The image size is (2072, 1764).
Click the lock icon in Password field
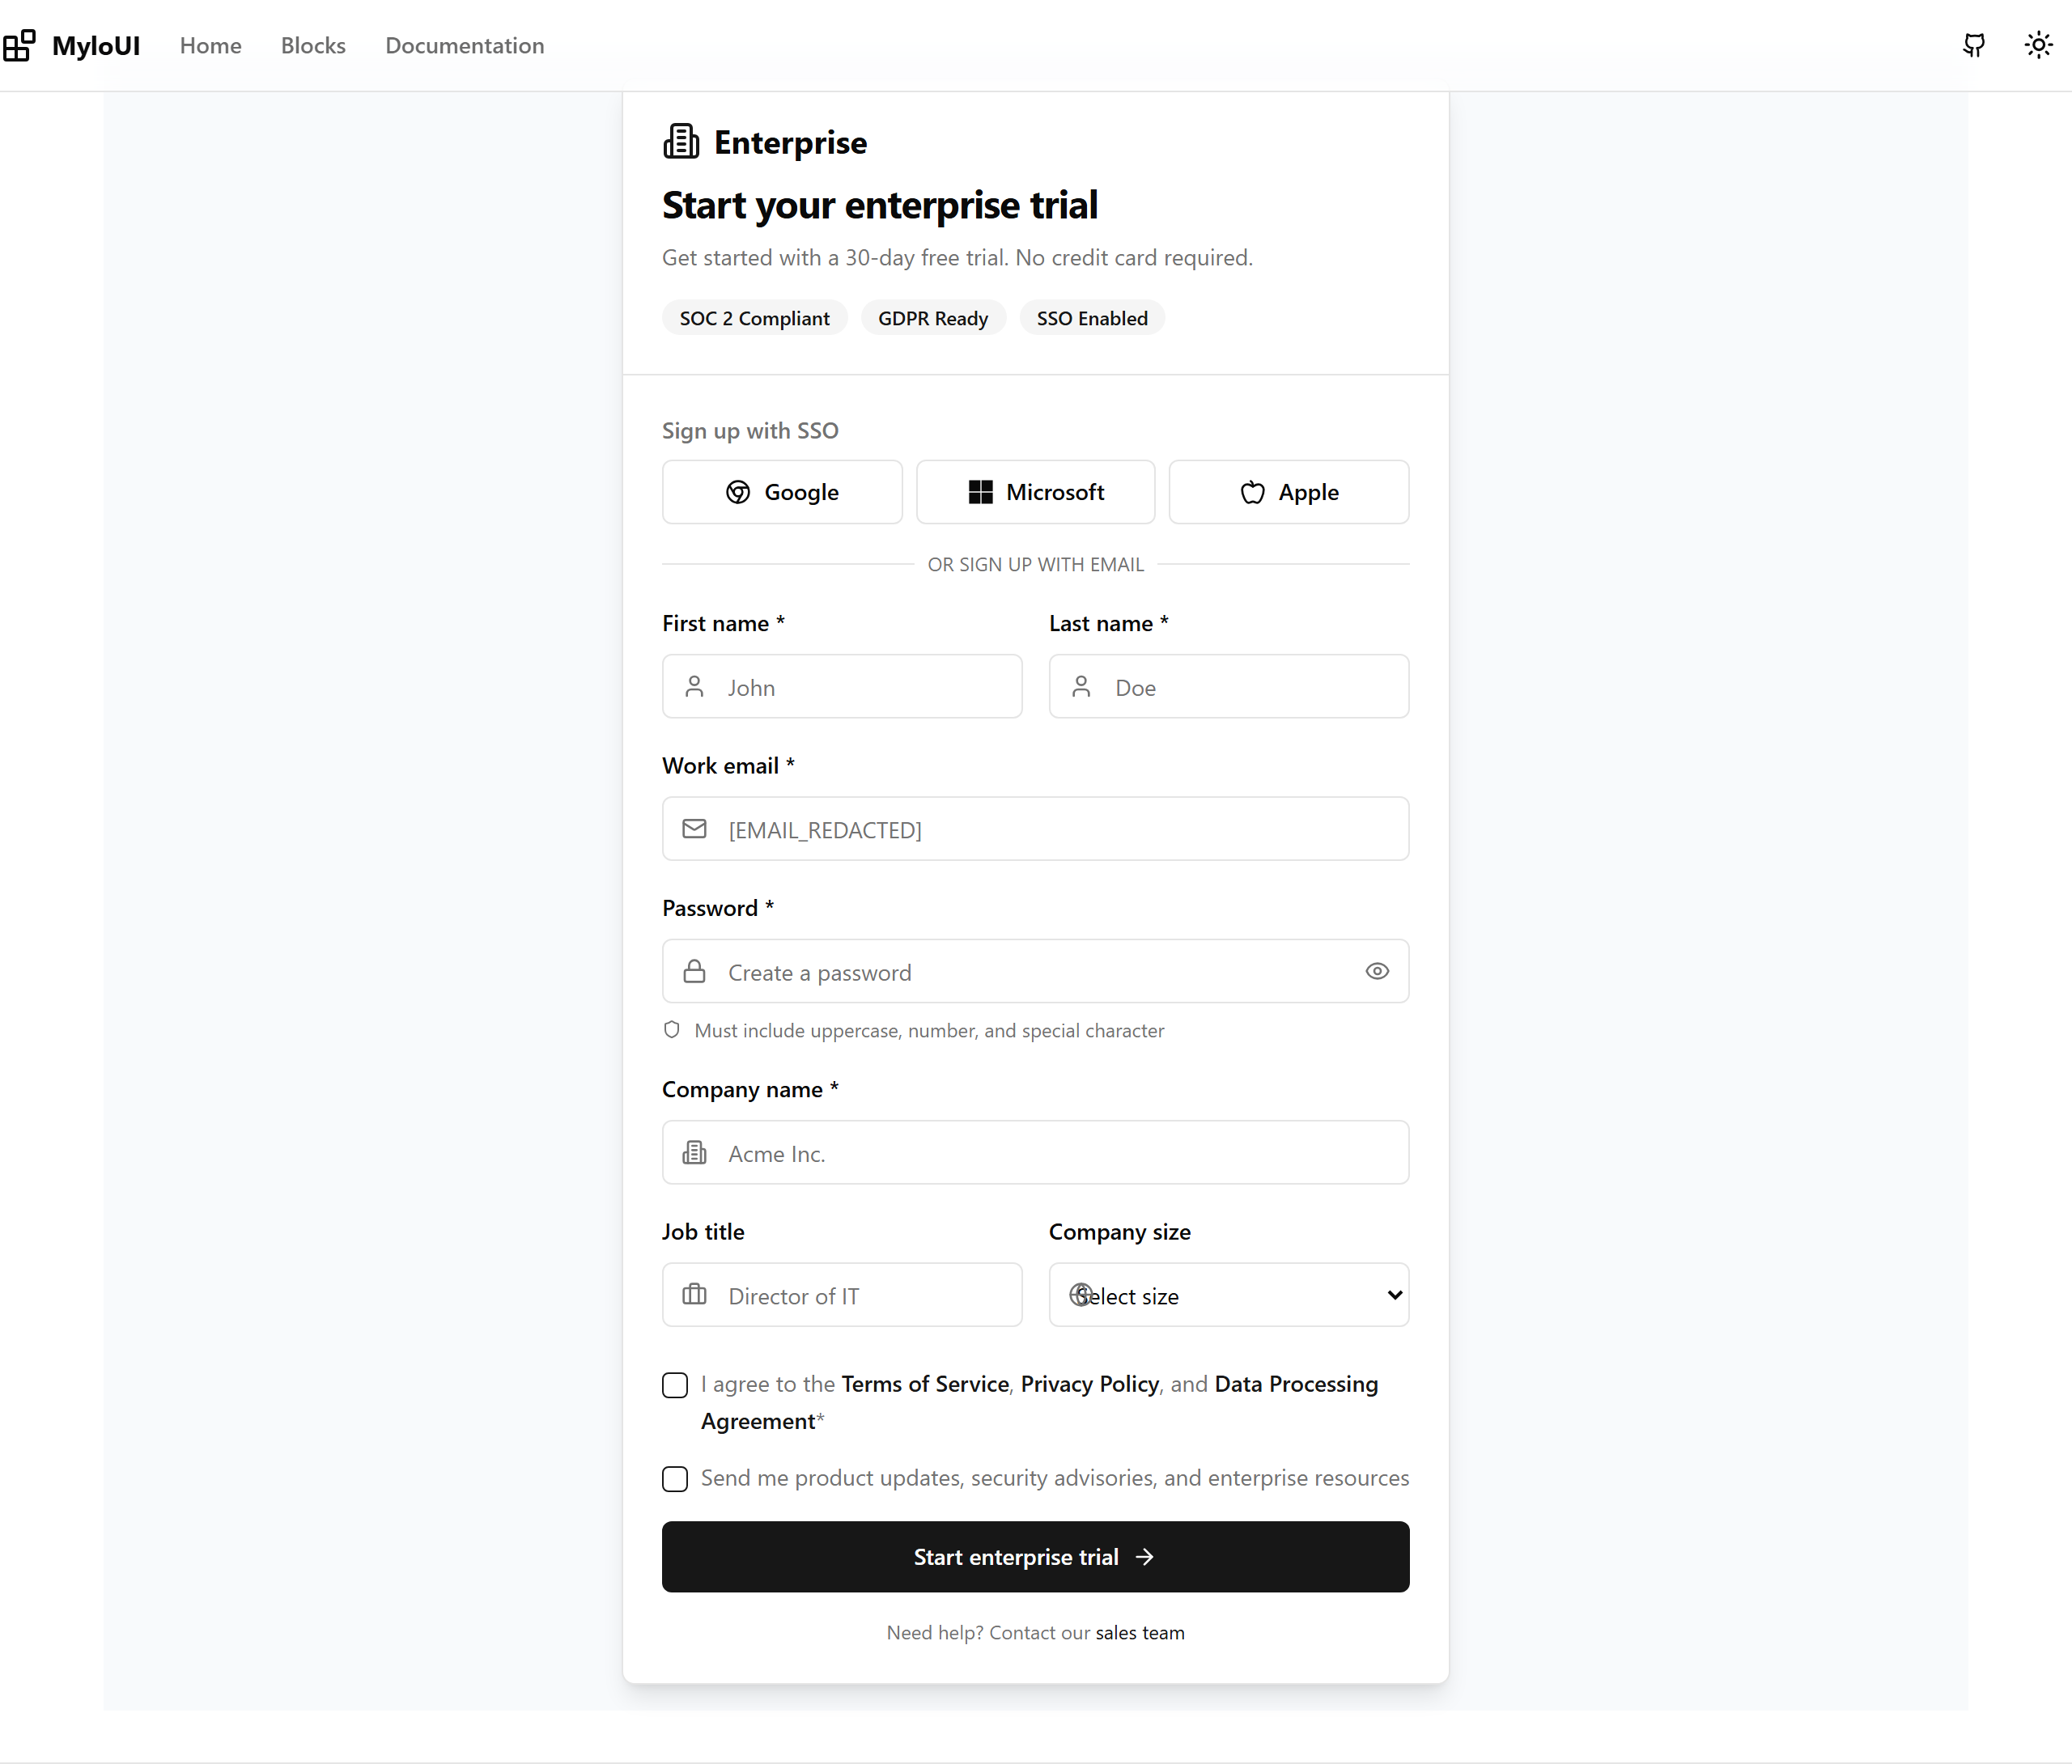coord(694,972)
